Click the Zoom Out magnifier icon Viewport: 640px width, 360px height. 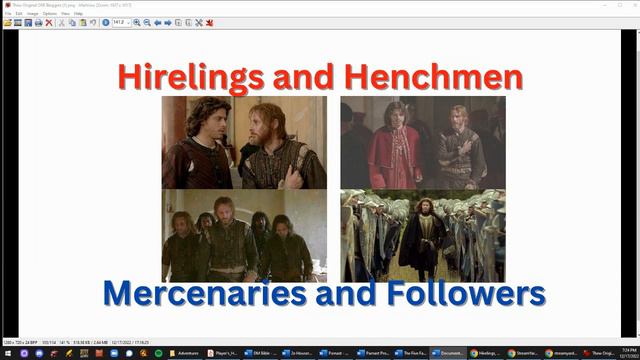[147, 23]
